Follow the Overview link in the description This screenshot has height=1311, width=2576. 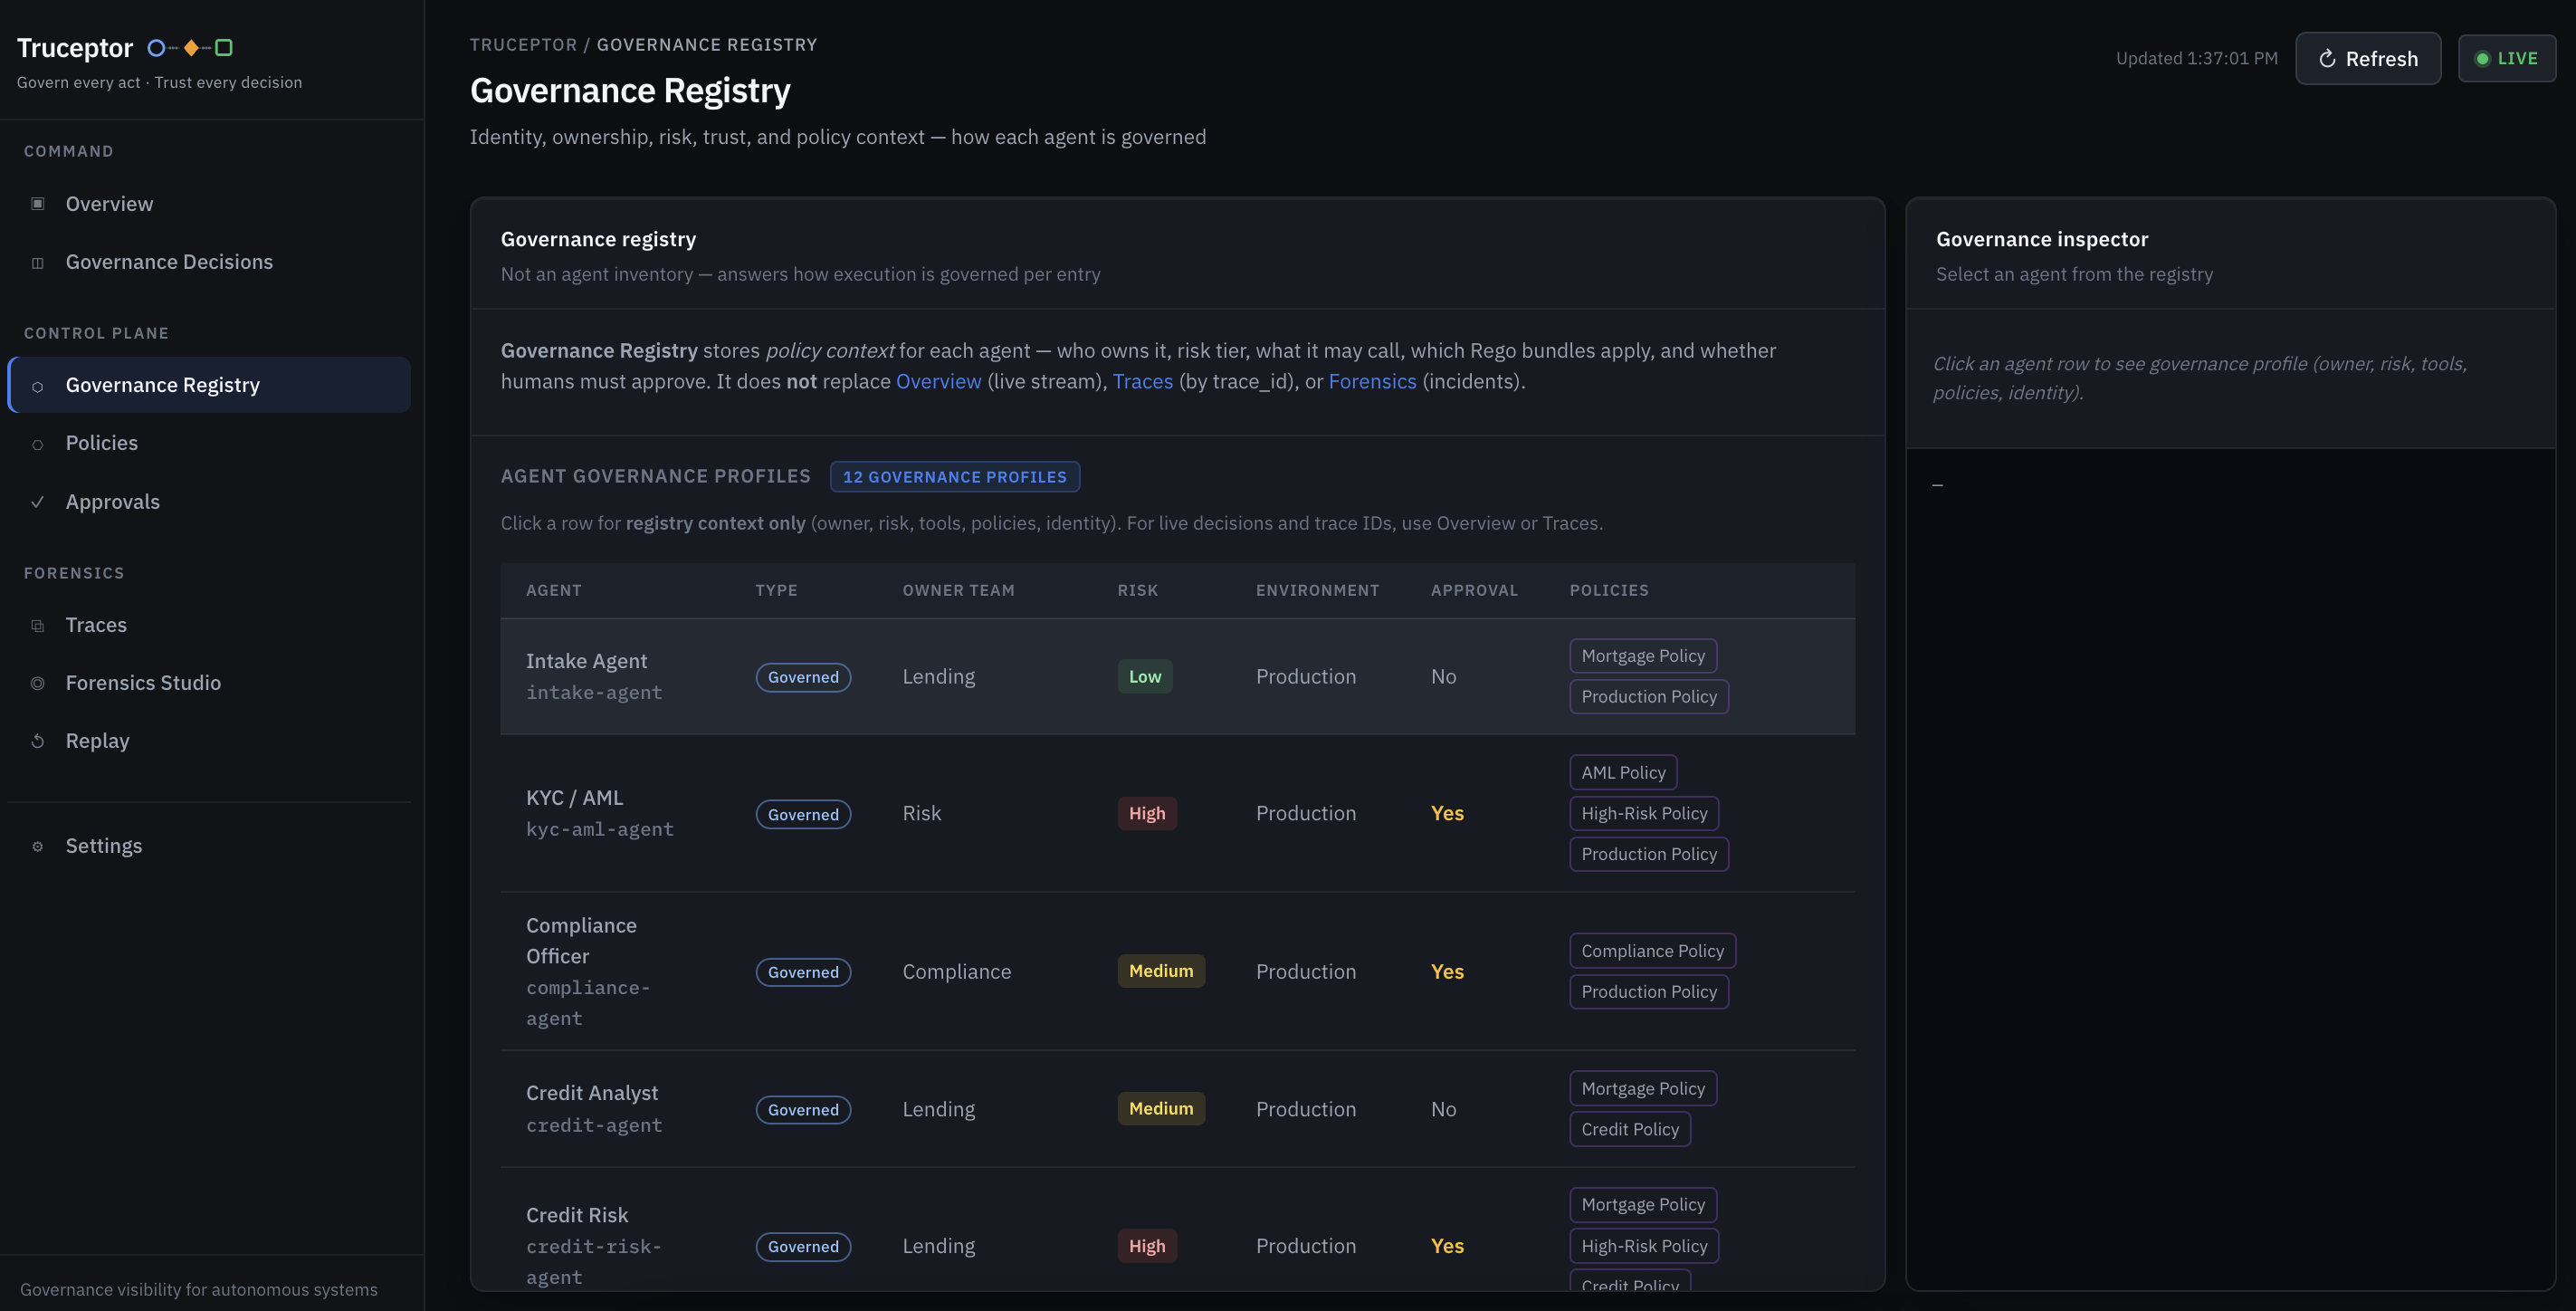(938, 381)
